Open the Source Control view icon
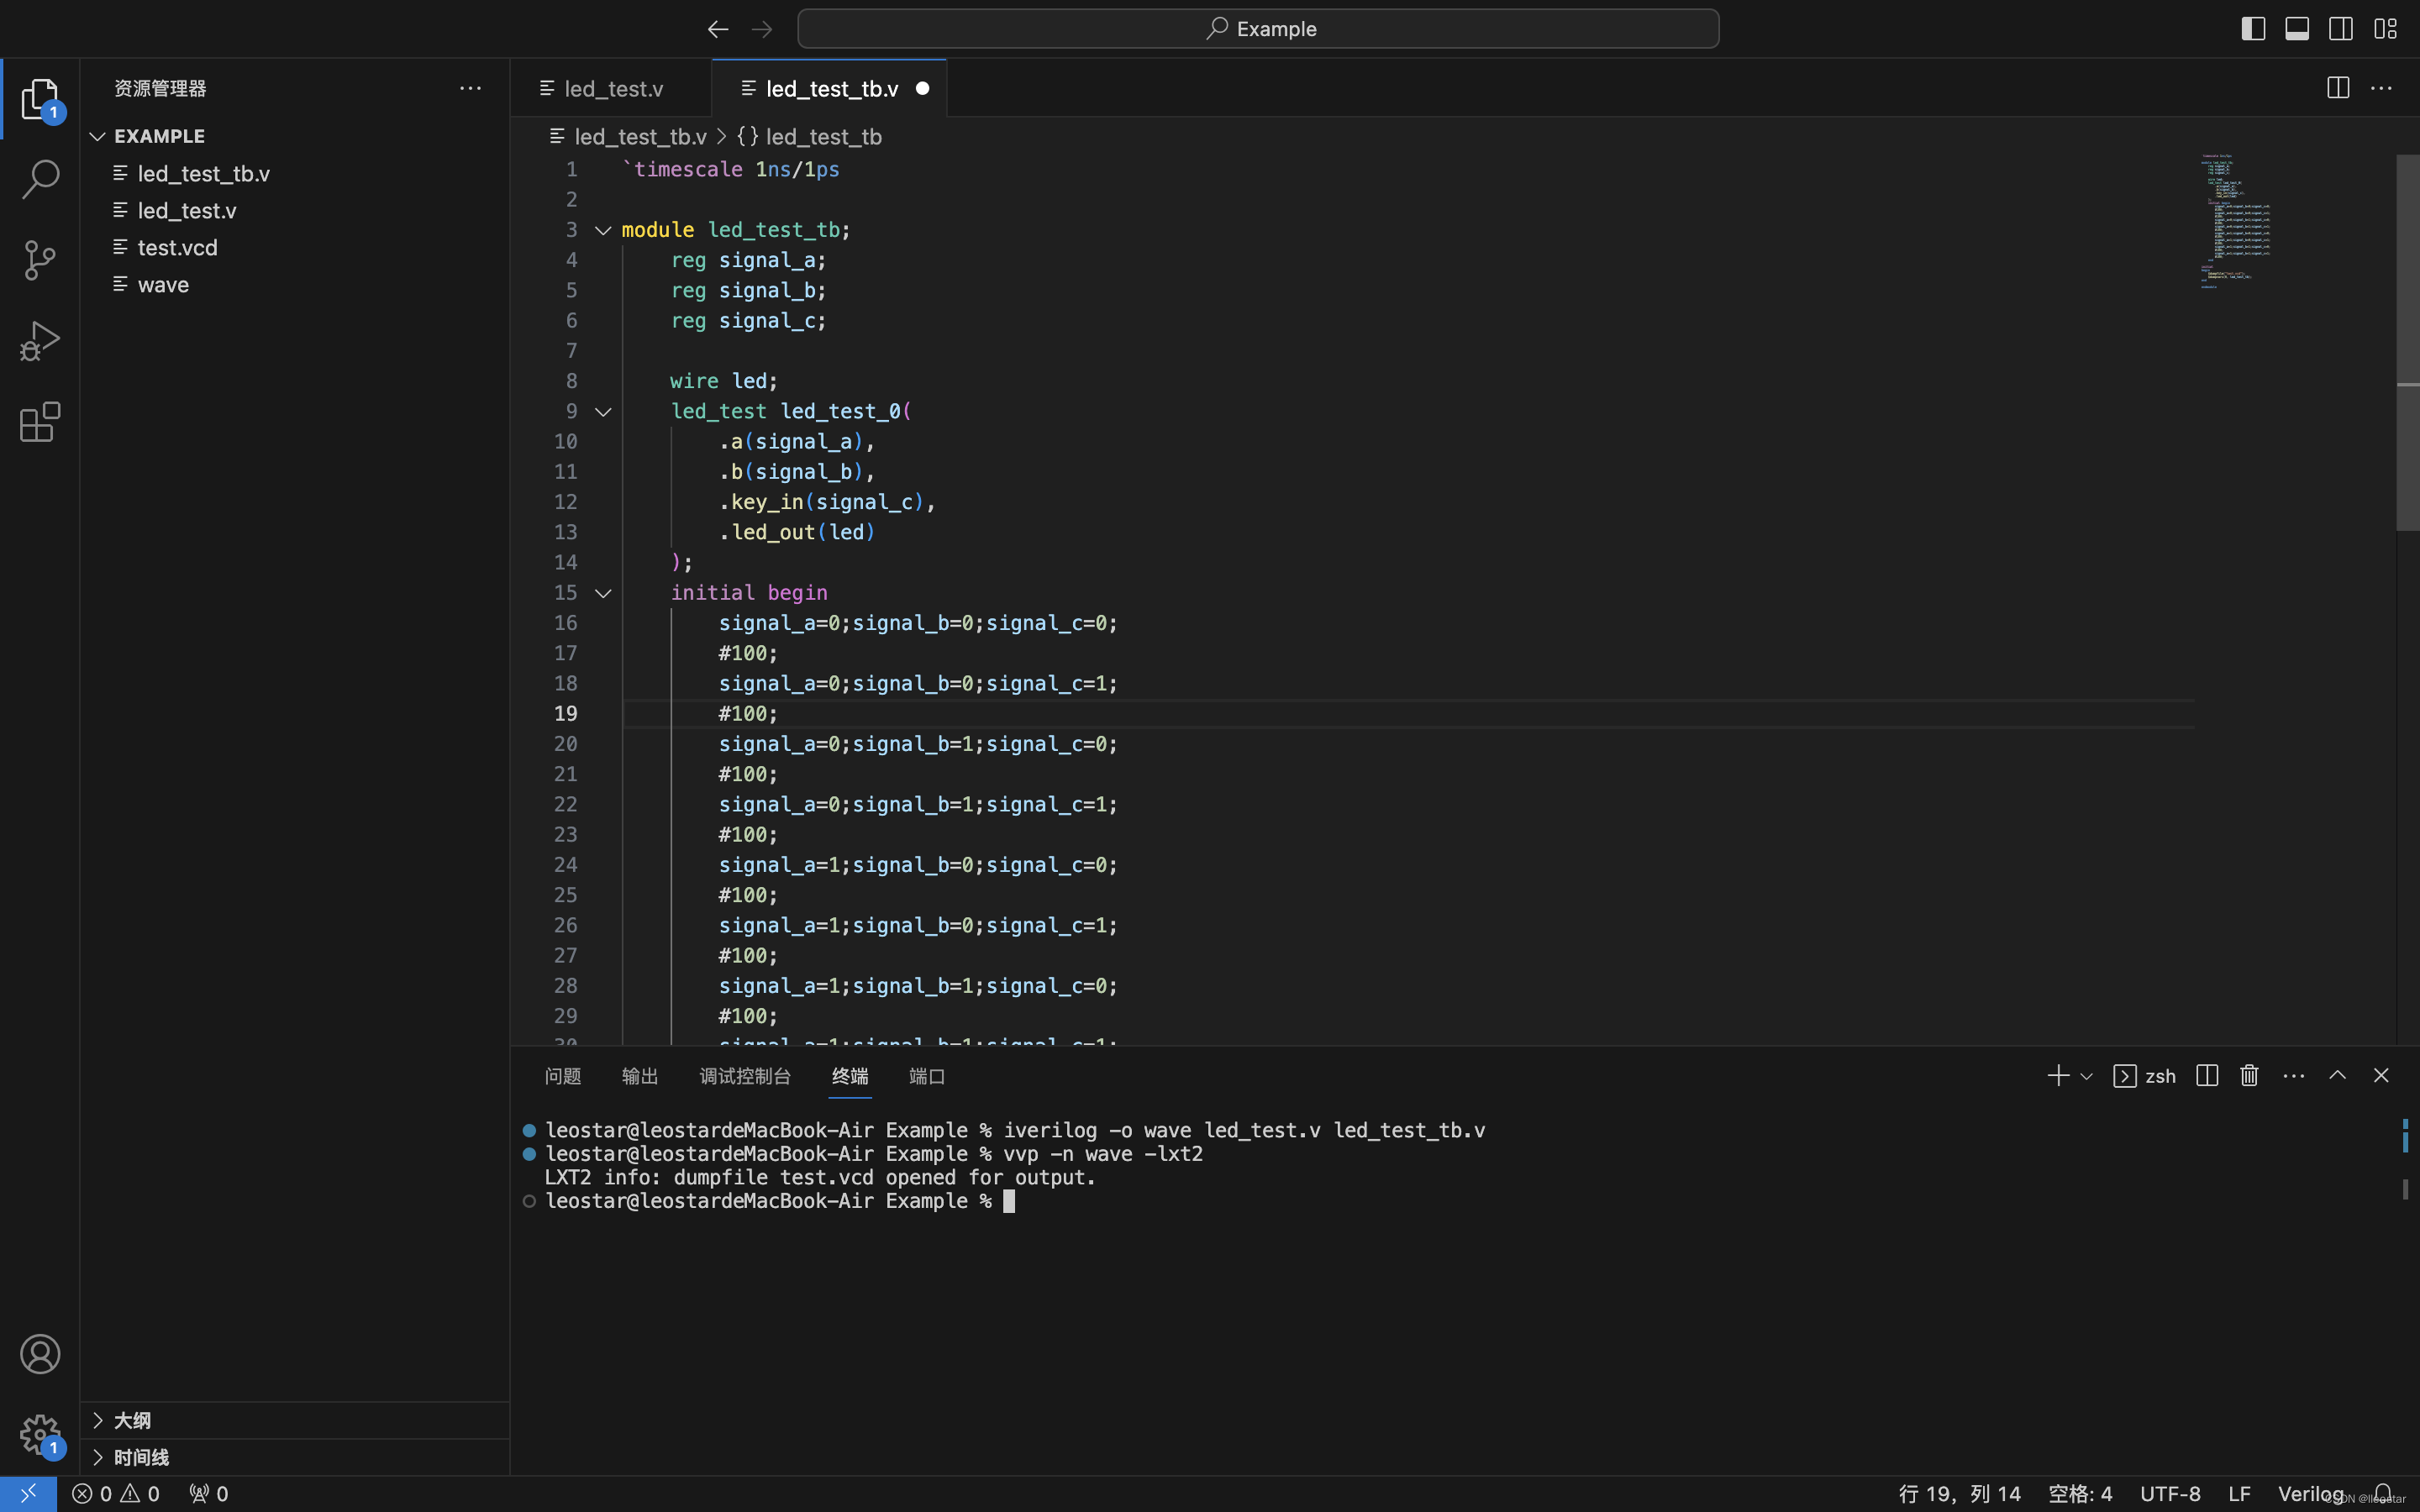 (40, 261)
